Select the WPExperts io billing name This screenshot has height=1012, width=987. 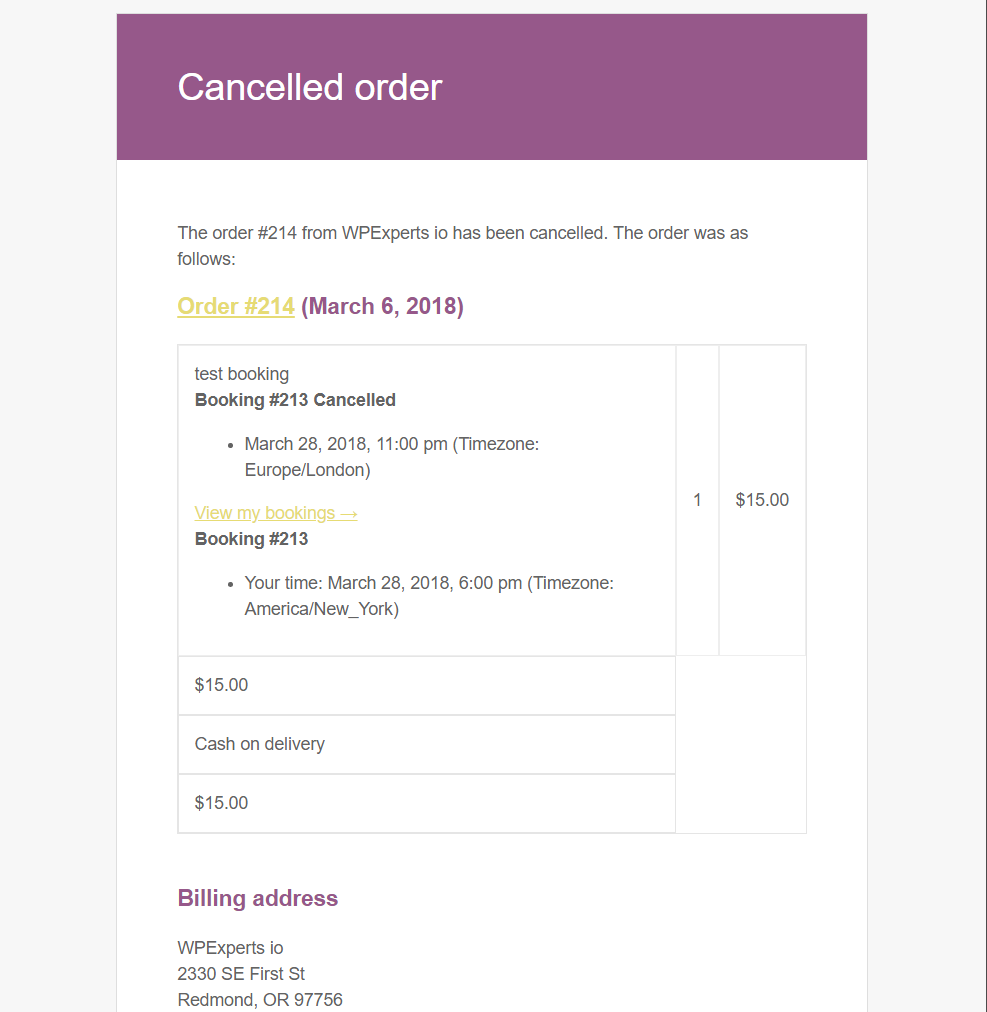pyautogui.click(x=231, y=948)
